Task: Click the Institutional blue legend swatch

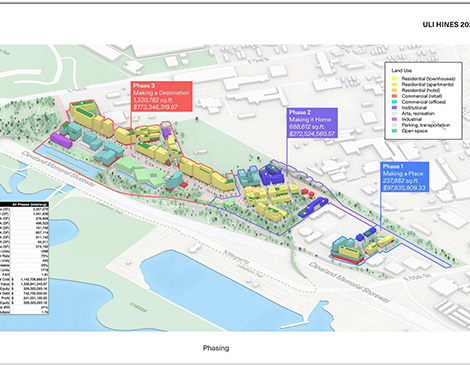Action: click(x=394, y=108)
